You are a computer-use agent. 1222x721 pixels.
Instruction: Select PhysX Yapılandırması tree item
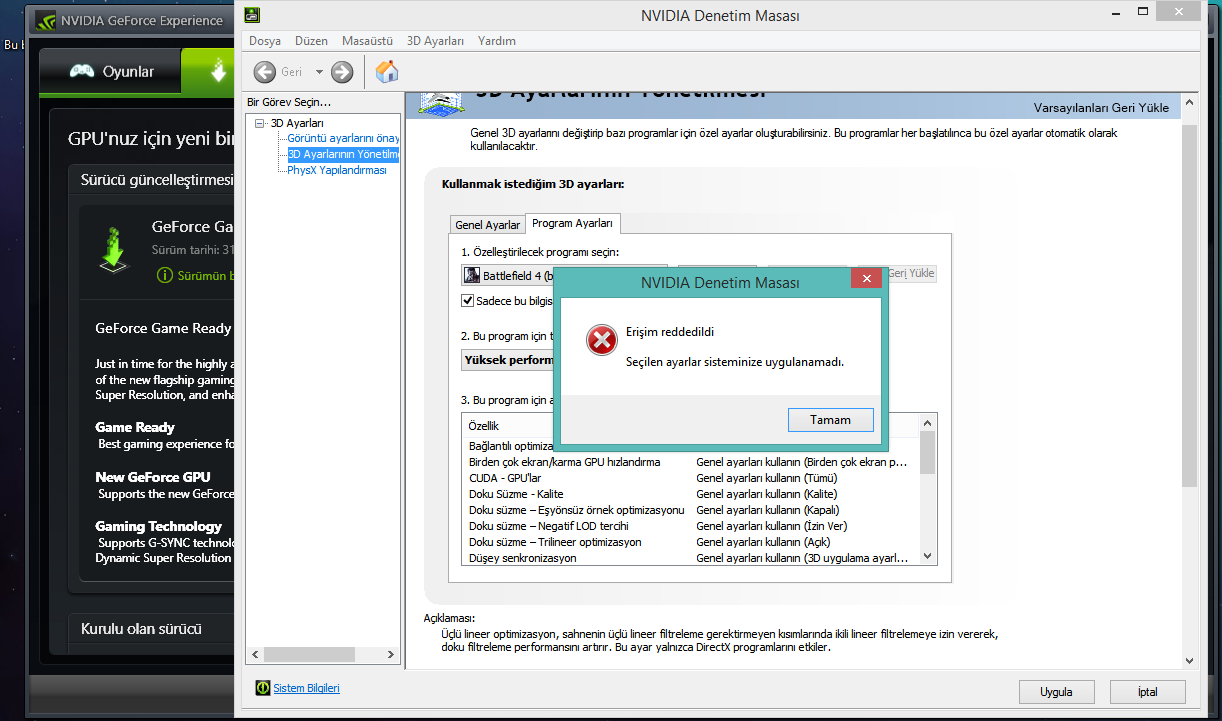coord(336,170)
